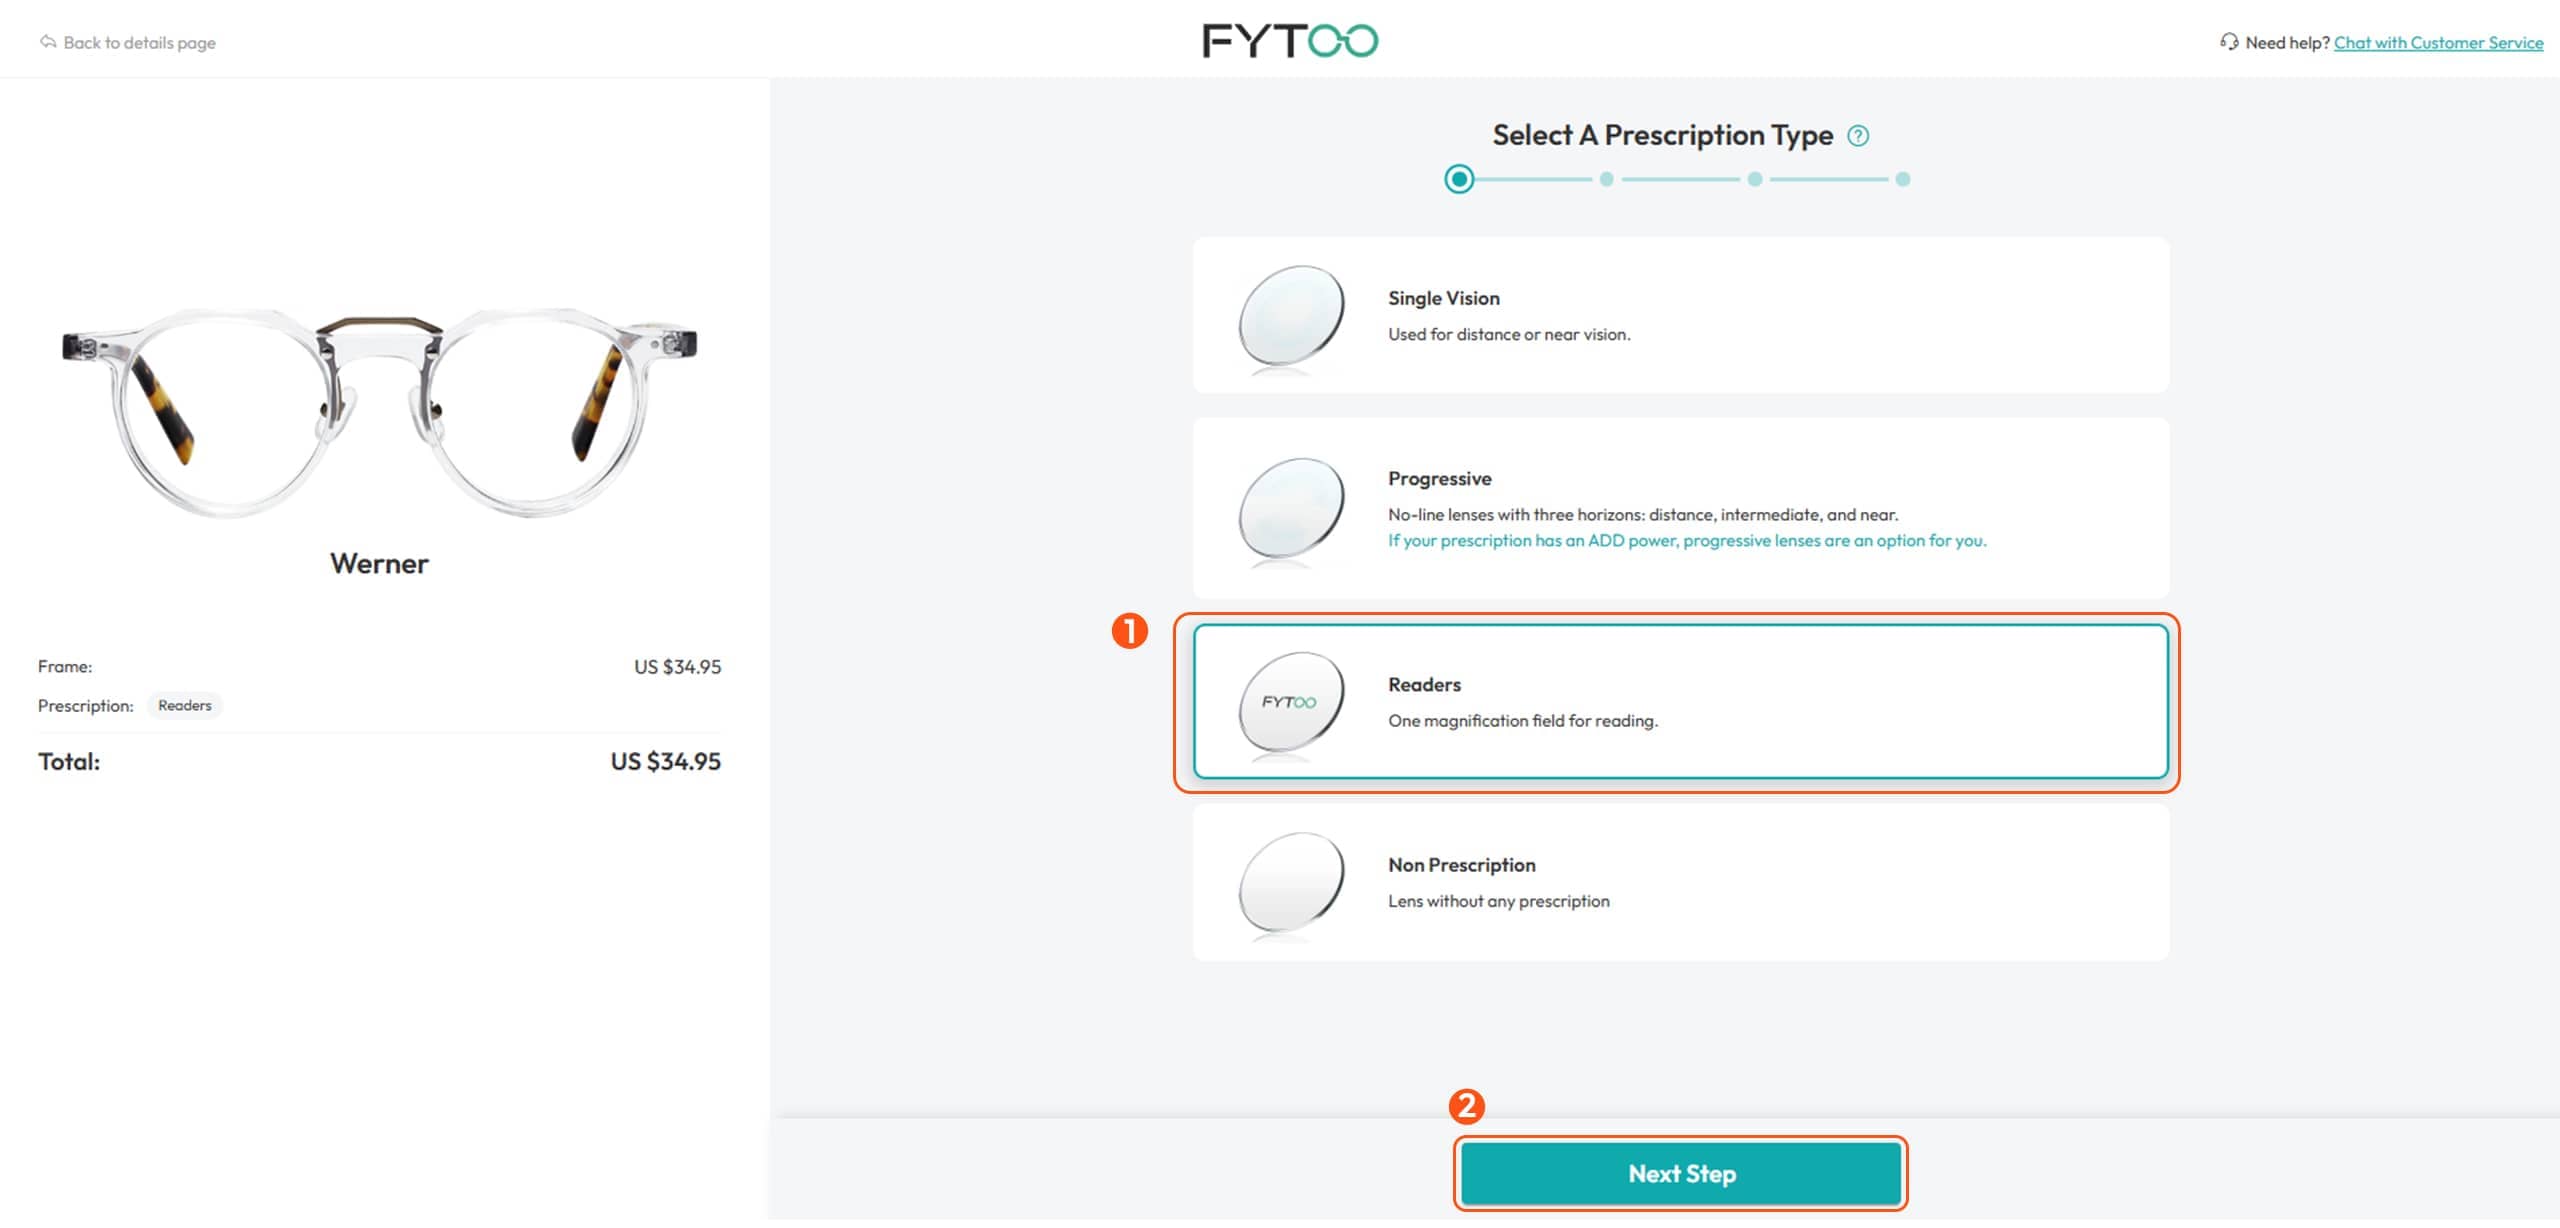
Task: Click the FYTOO logo
Action: [x=1289, y=41]
